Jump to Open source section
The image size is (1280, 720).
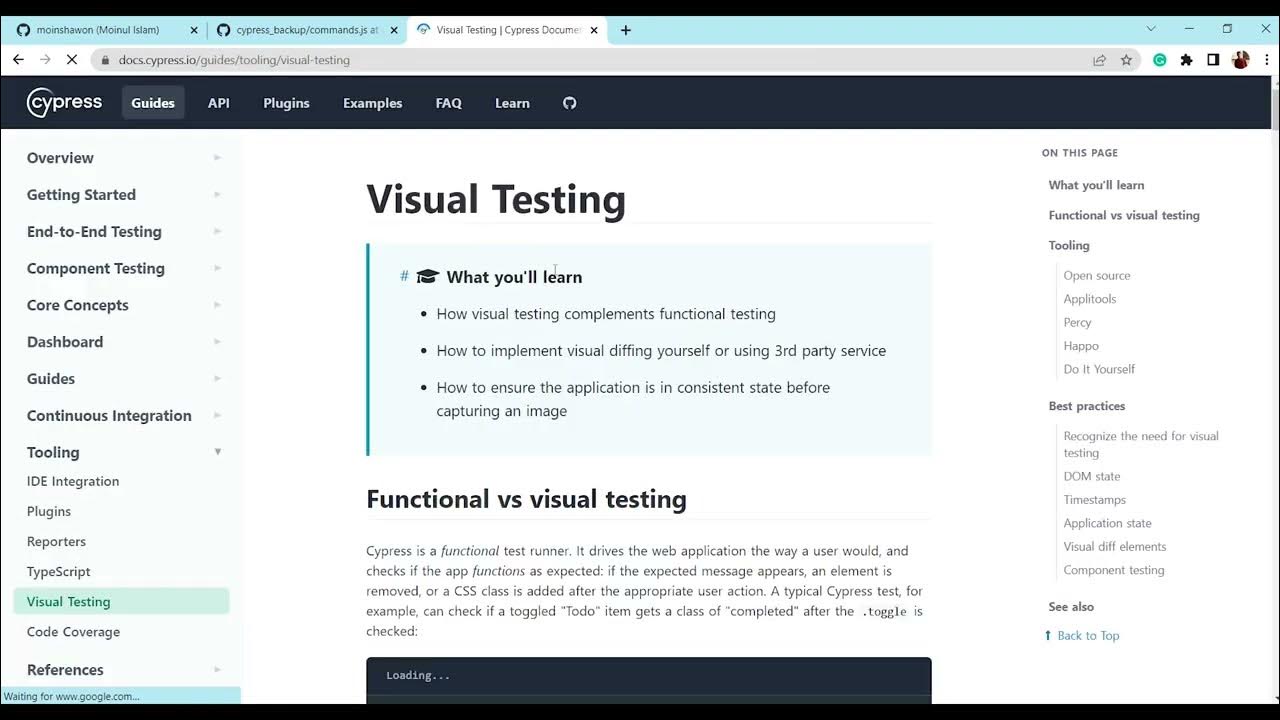1097,275
